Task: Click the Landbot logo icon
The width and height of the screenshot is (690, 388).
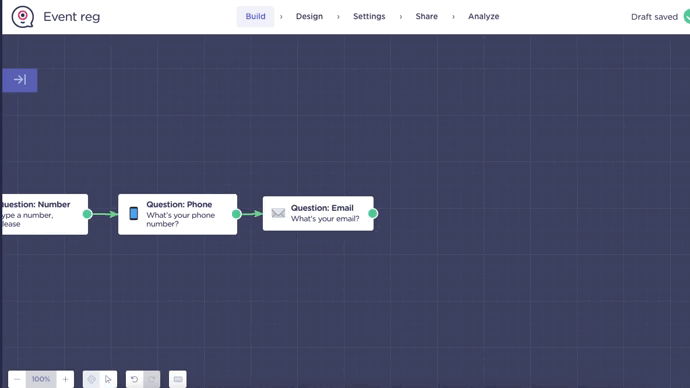Action: 22,17
